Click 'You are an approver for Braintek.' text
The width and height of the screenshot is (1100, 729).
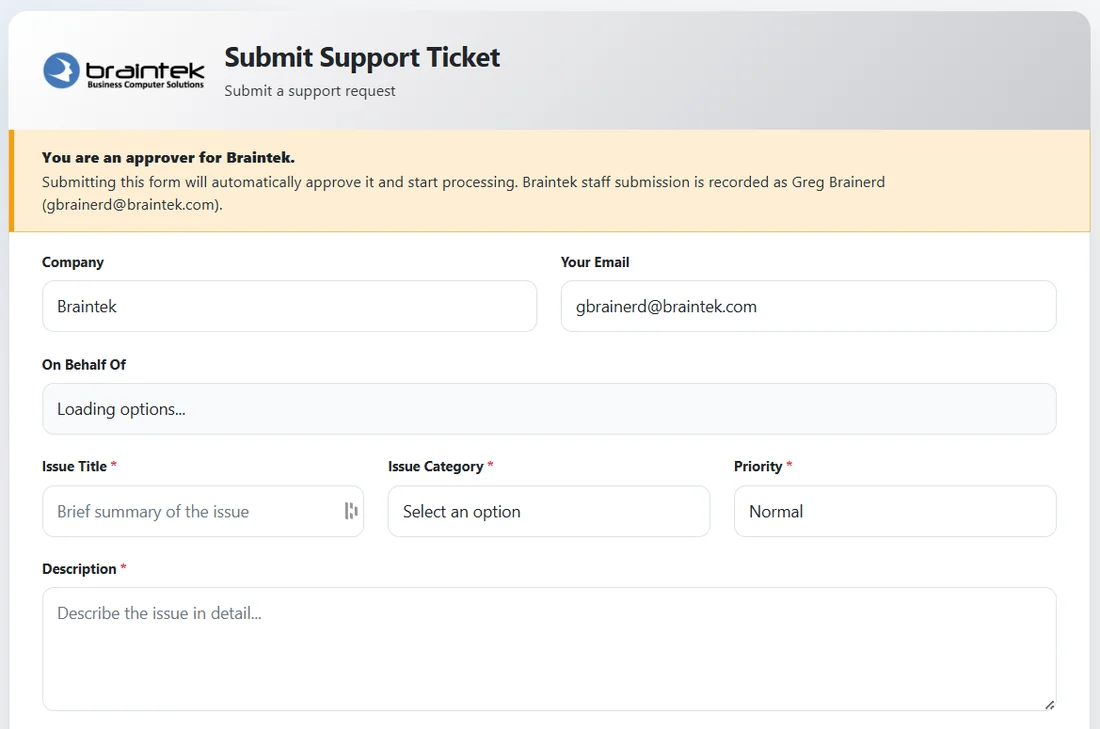(x=168, y=157)
